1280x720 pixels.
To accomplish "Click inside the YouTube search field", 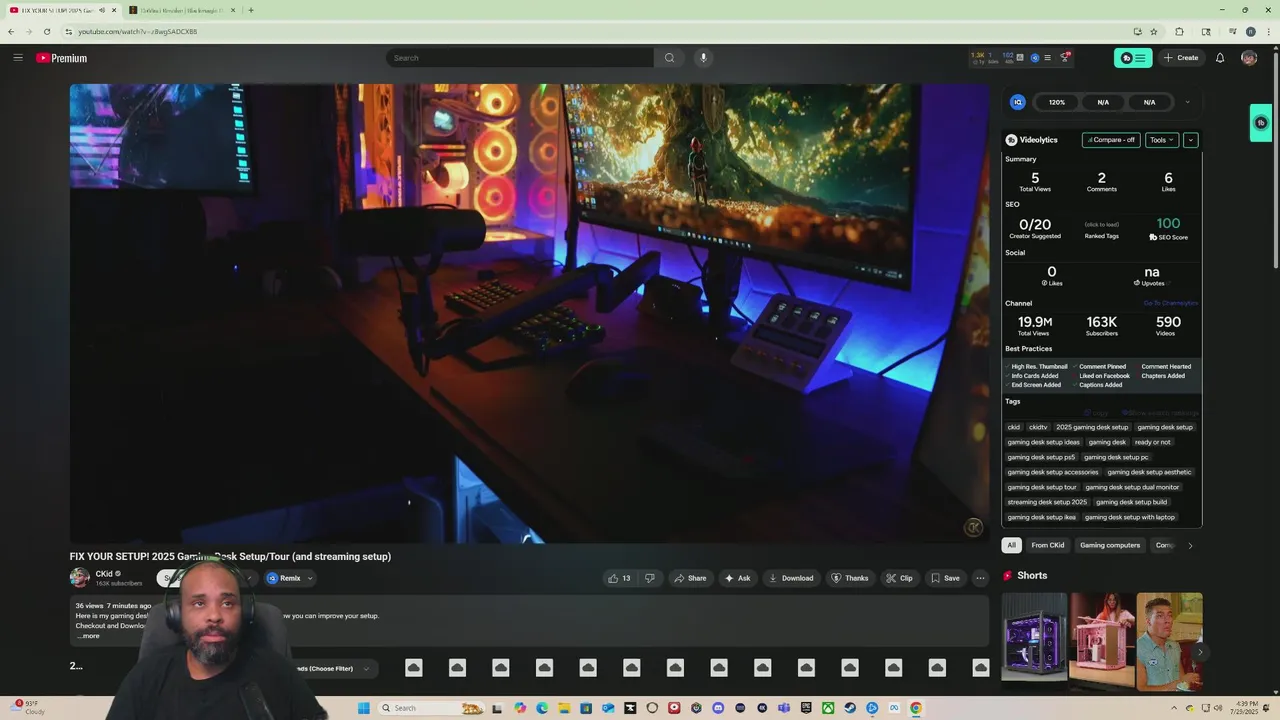I will (520, 58).
